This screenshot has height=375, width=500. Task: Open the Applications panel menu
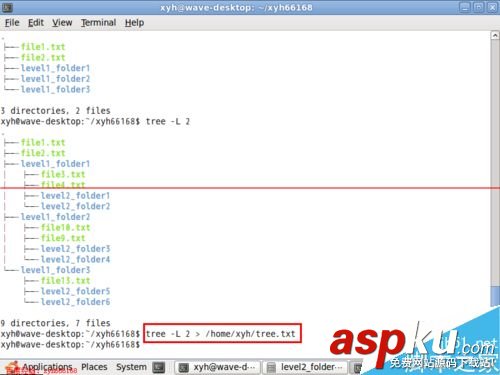(x=47, y=367)
